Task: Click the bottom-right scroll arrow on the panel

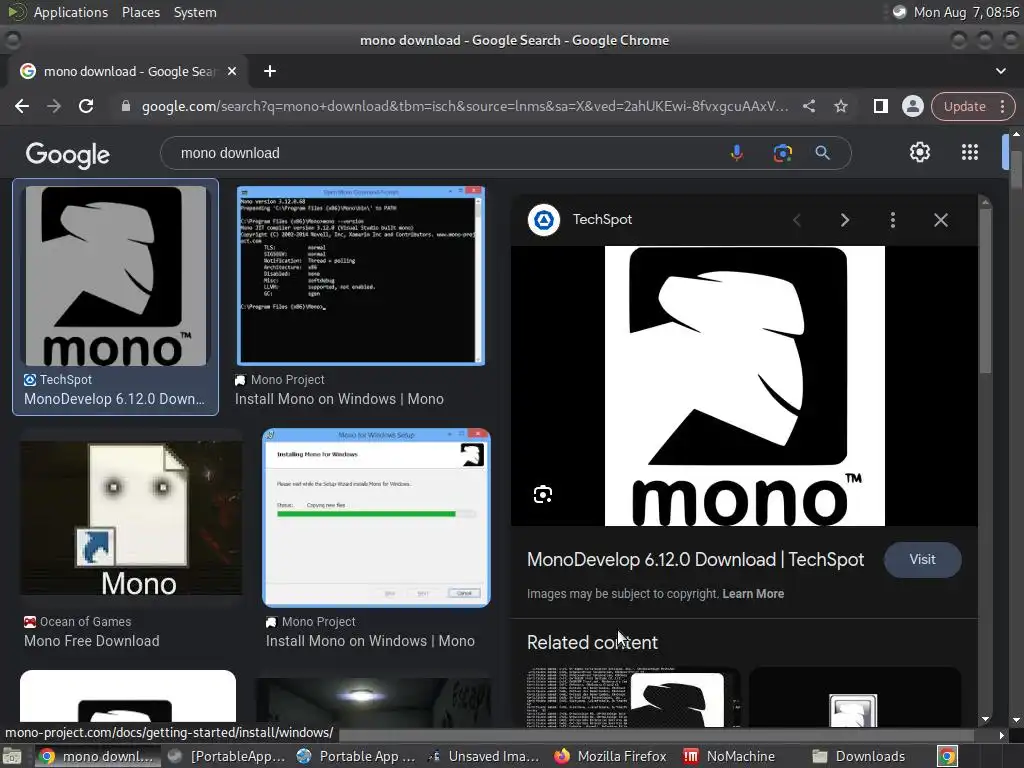Action: click(985, 720)
